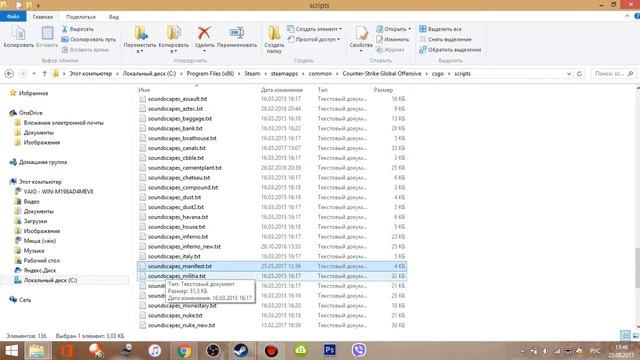The height and width of the screenshot is (360, 640).
Task: Click Скопировать путь (Copy path)
Action: [89, 40]
